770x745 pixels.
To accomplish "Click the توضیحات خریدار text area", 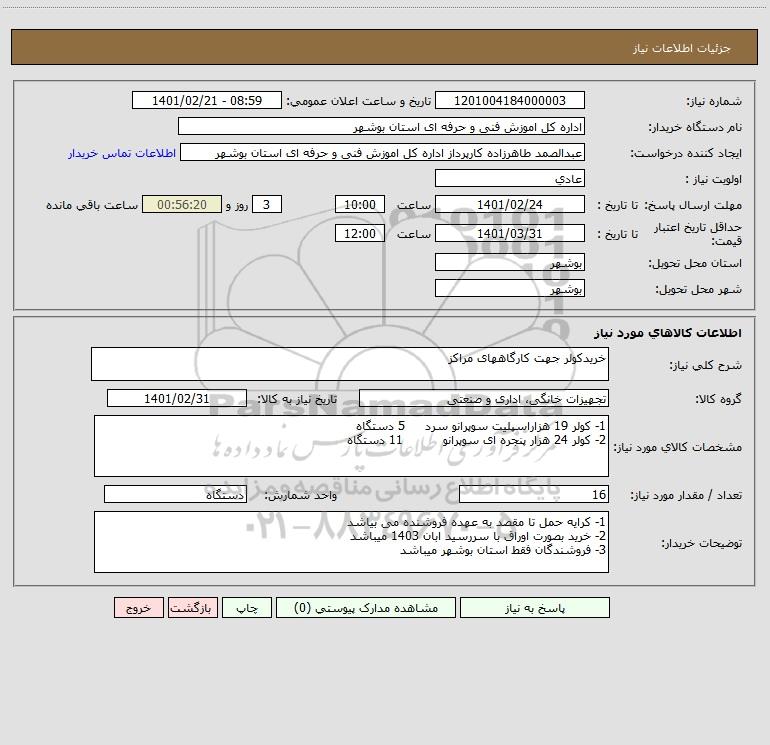I will point(351,542).
